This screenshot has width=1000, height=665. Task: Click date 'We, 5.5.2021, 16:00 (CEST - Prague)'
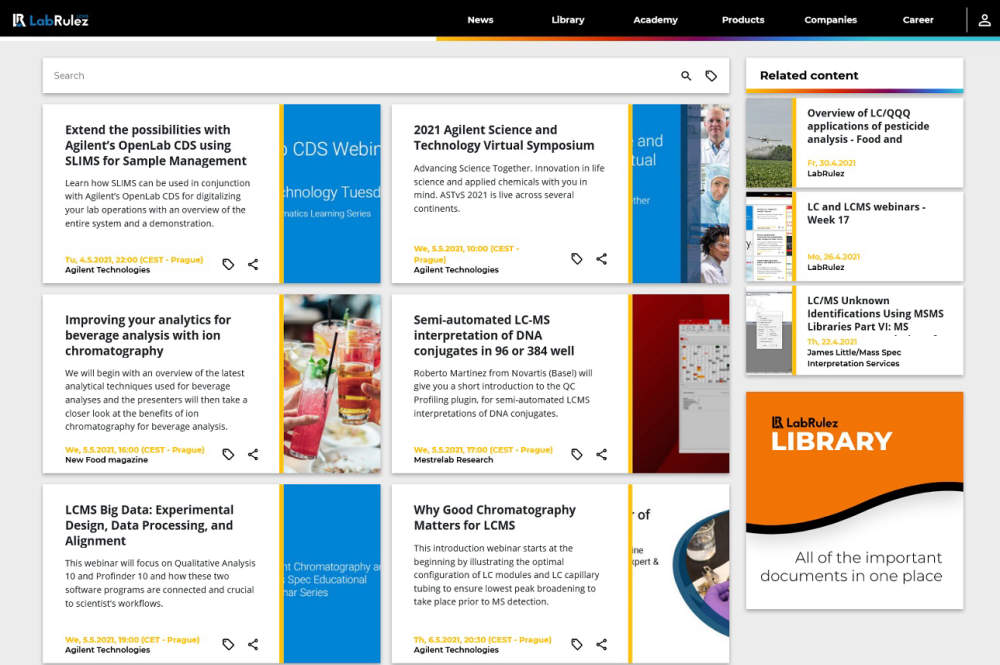135,449
